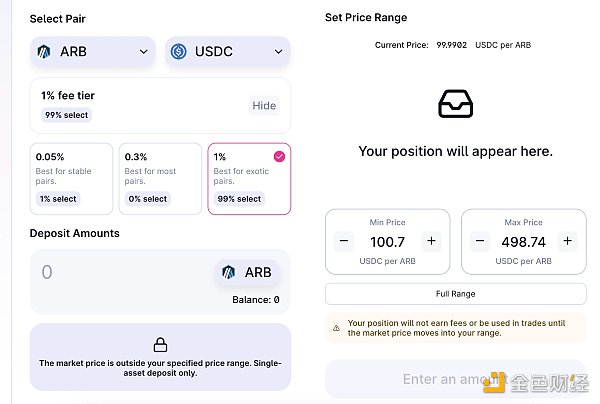Screen dimensions: 600x404
Task: Select the 0.3% most pairs fee tier
Action: pyautogui.click(x=160, y=179)
